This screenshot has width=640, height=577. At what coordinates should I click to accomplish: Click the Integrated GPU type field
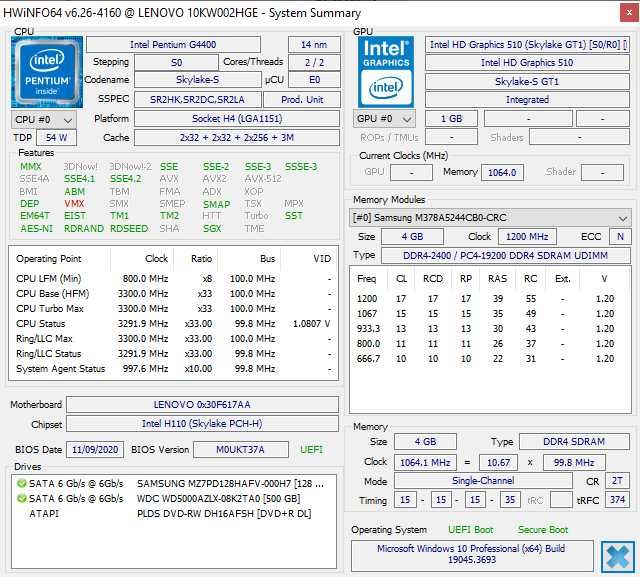pos(527,100)
